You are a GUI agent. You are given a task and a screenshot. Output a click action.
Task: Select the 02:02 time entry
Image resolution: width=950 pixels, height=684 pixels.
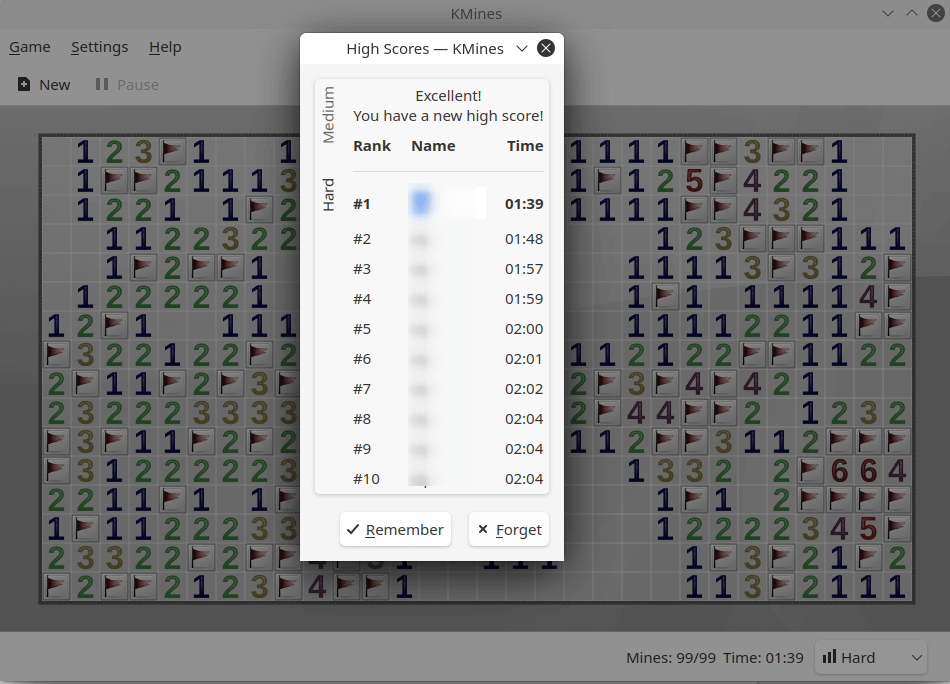524,389
